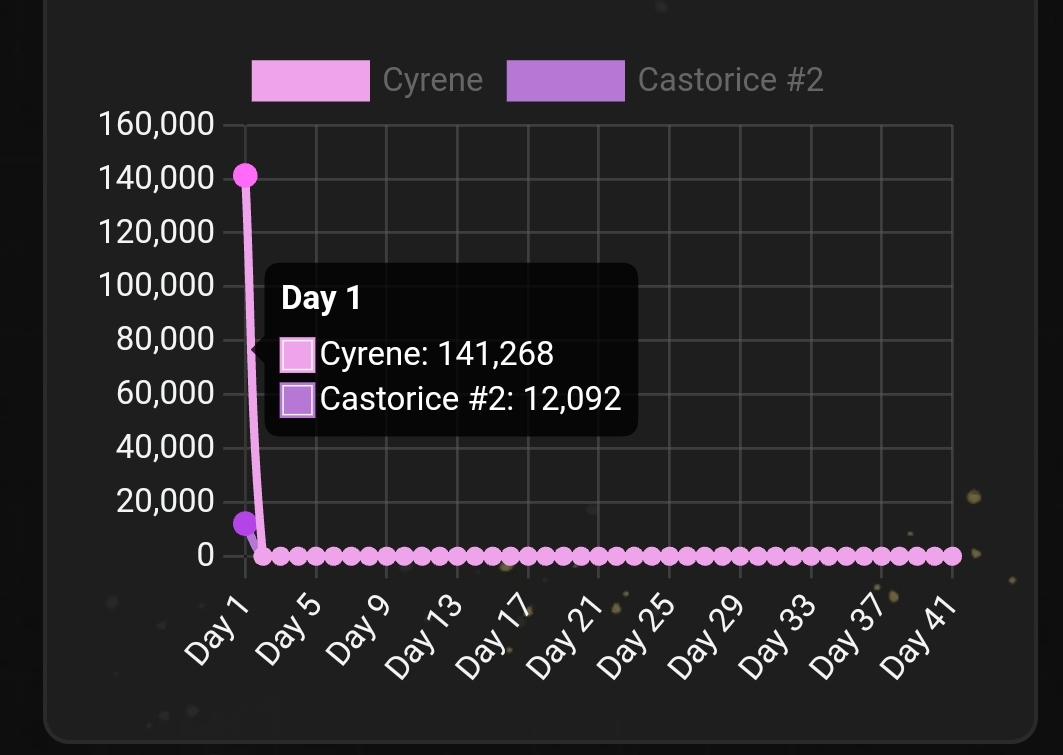Click the Day 17 x-axis label
The height and width of the screenshot is (755, 1063).
[x=494, y=638]
